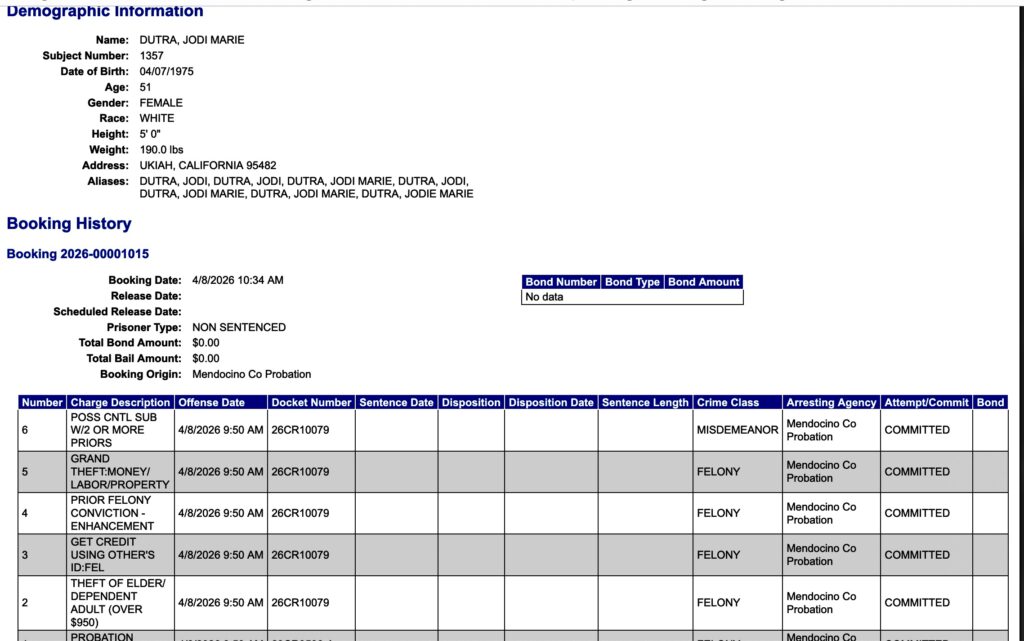1024x641 pixels.
Task: Select the Bond Type header
Action: click(634, 282)
